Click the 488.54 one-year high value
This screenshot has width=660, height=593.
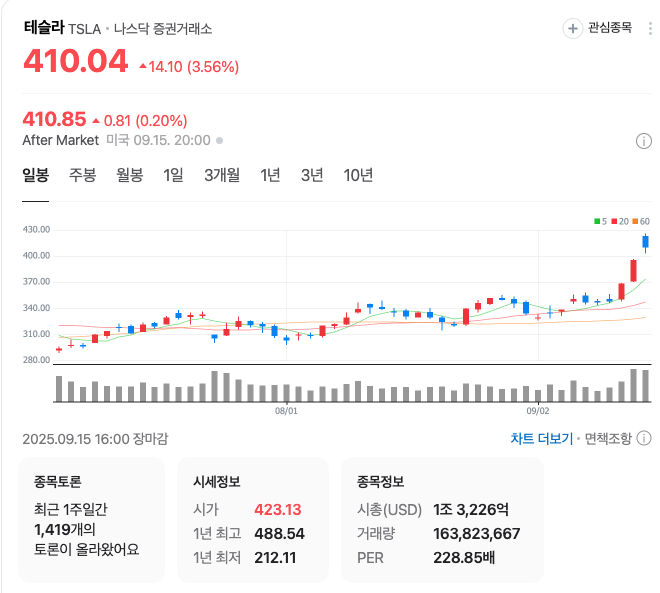[x=279, y=534]
